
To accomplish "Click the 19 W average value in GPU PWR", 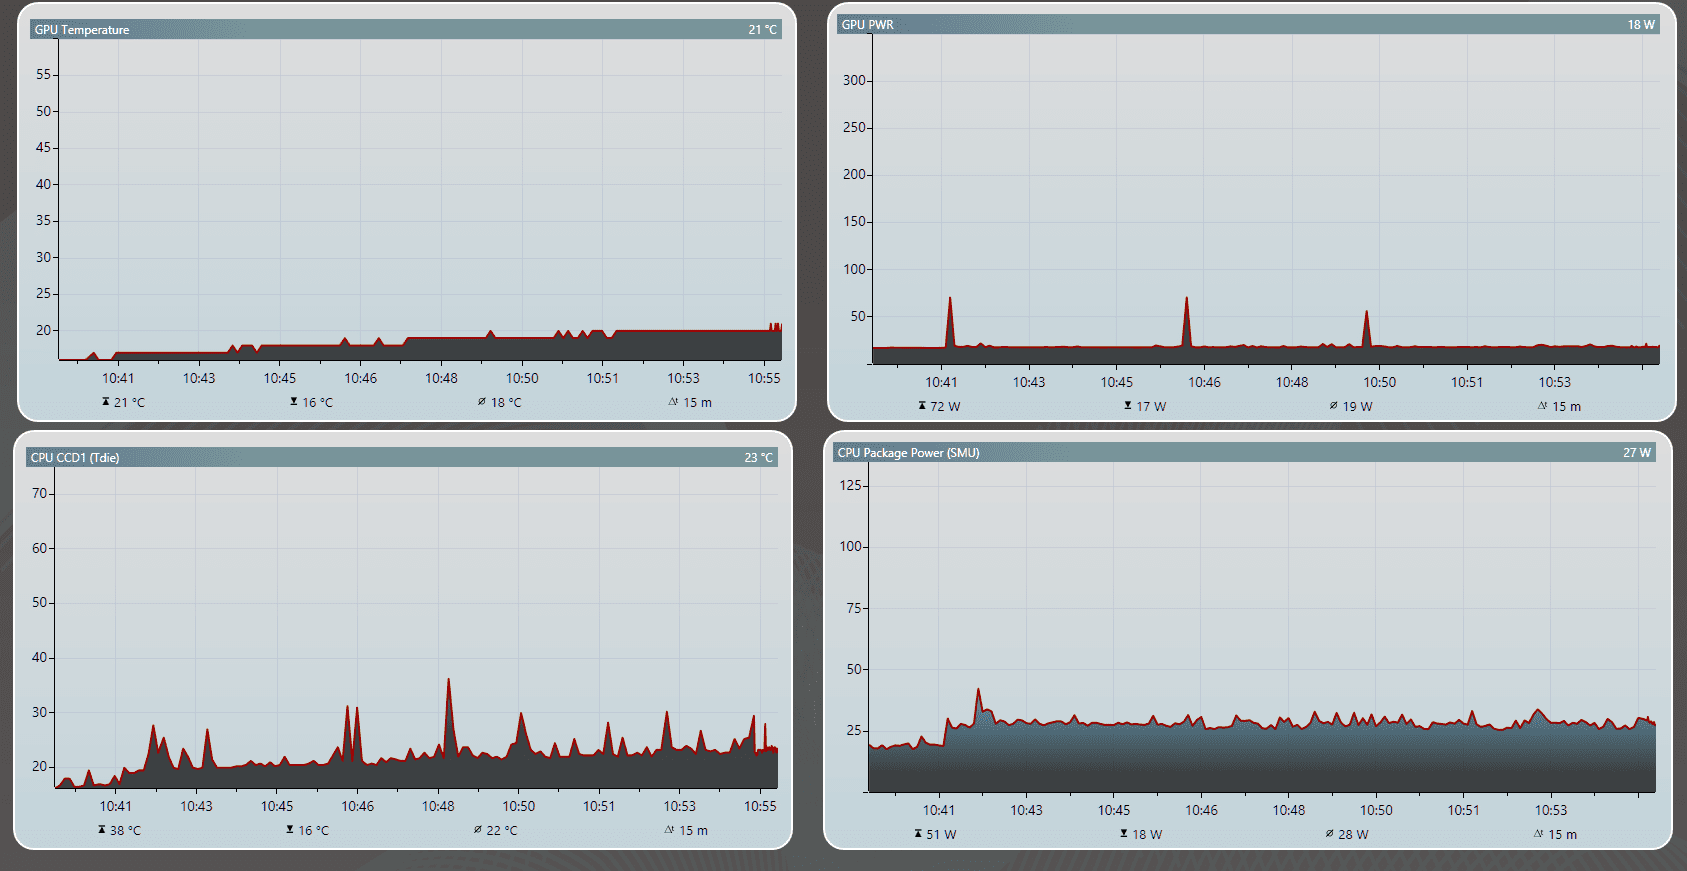I will click(1357, 407).
